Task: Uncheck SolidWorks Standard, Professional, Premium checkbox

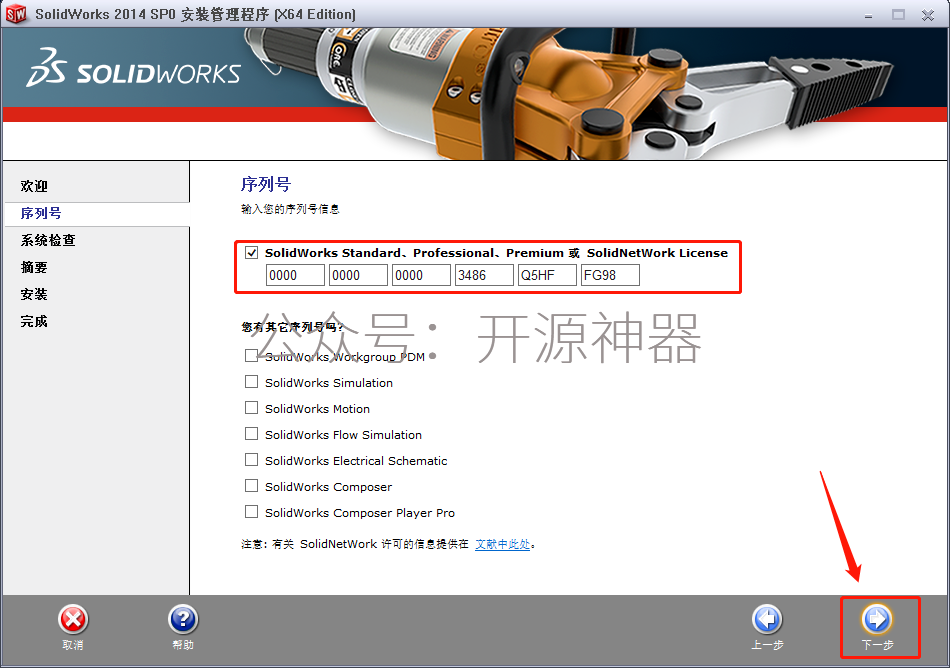Action: click(251, 253)
